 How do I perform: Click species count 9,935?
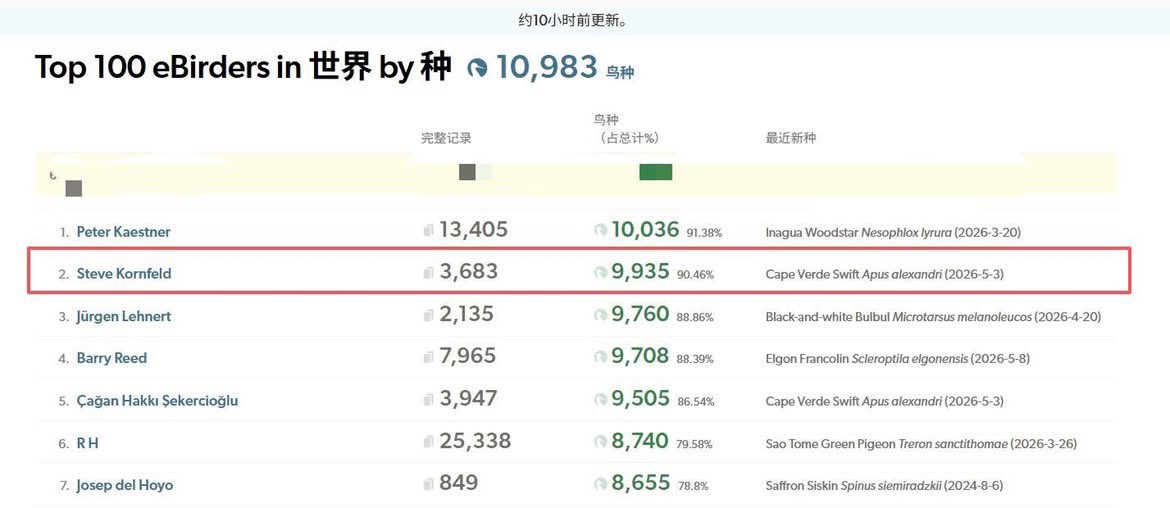pos(640,272)
